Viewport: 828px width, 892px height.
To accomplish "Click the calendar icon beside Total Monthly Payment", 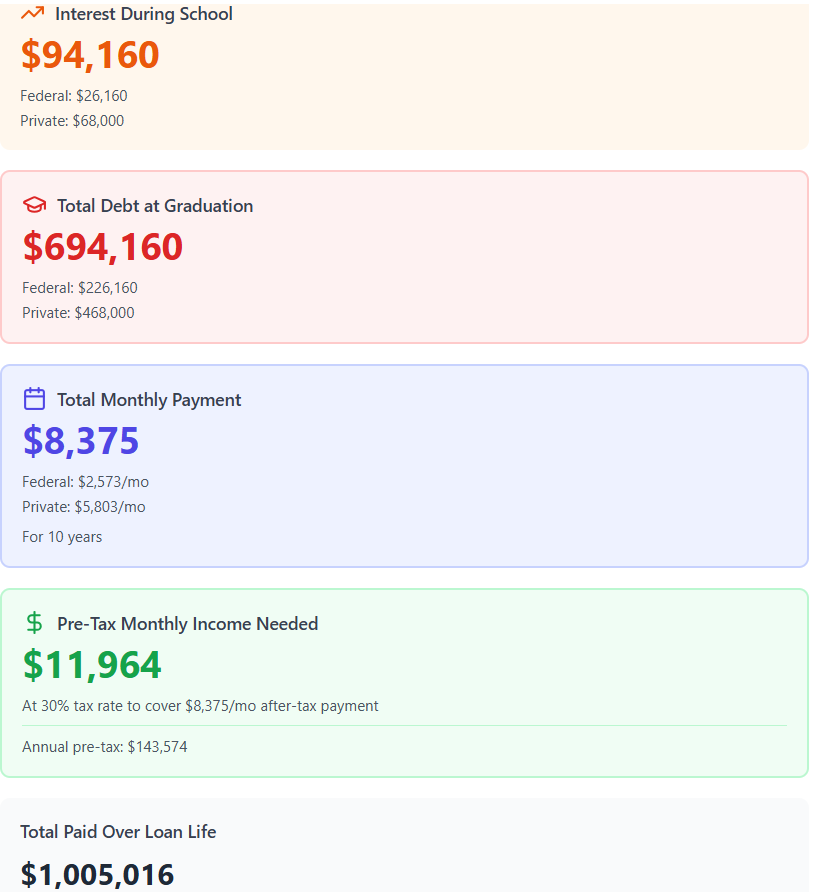I will 34,400.
